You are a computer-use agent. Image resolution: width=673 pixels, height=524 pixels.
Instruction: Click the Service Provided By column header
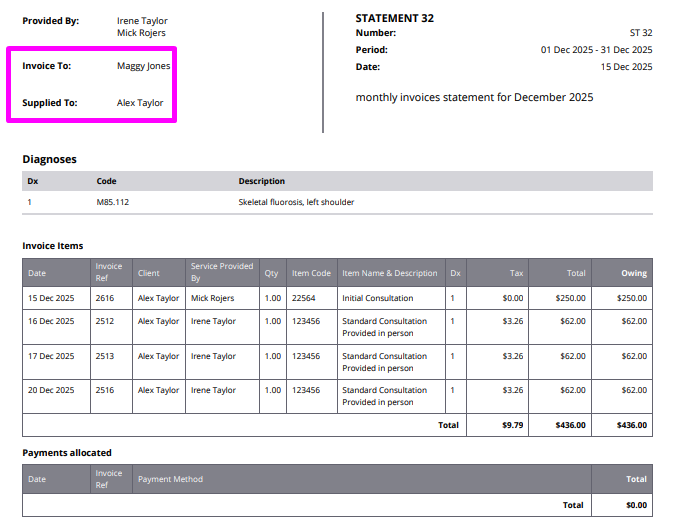(221, 272)
